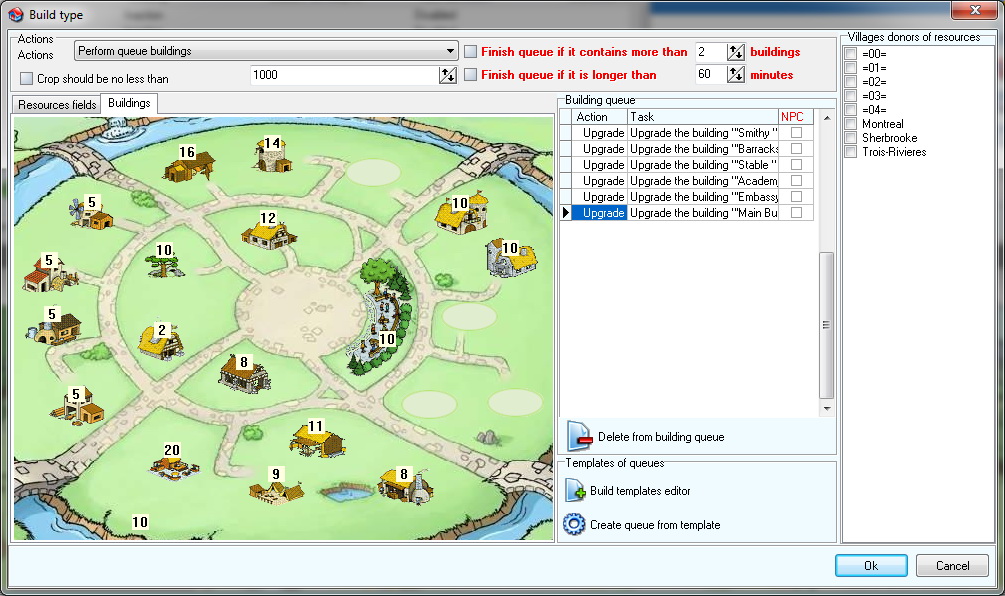
Task: Check NPC box for Smithy upgrade row
Action: point(796,133)
